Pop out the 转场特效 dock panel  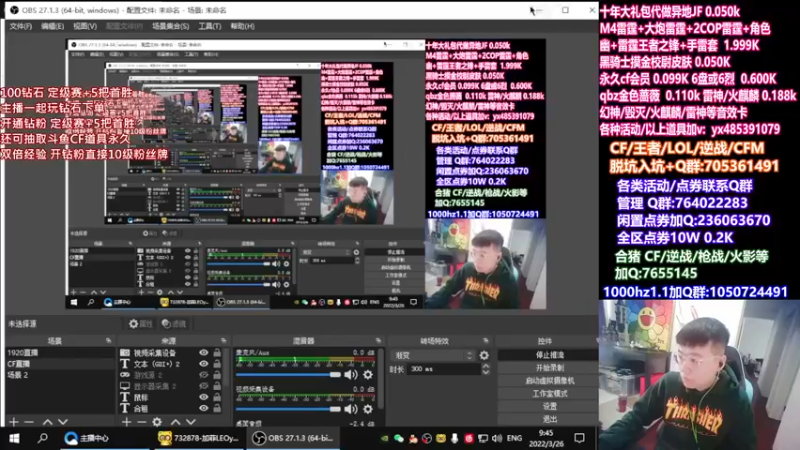[486, 340]
